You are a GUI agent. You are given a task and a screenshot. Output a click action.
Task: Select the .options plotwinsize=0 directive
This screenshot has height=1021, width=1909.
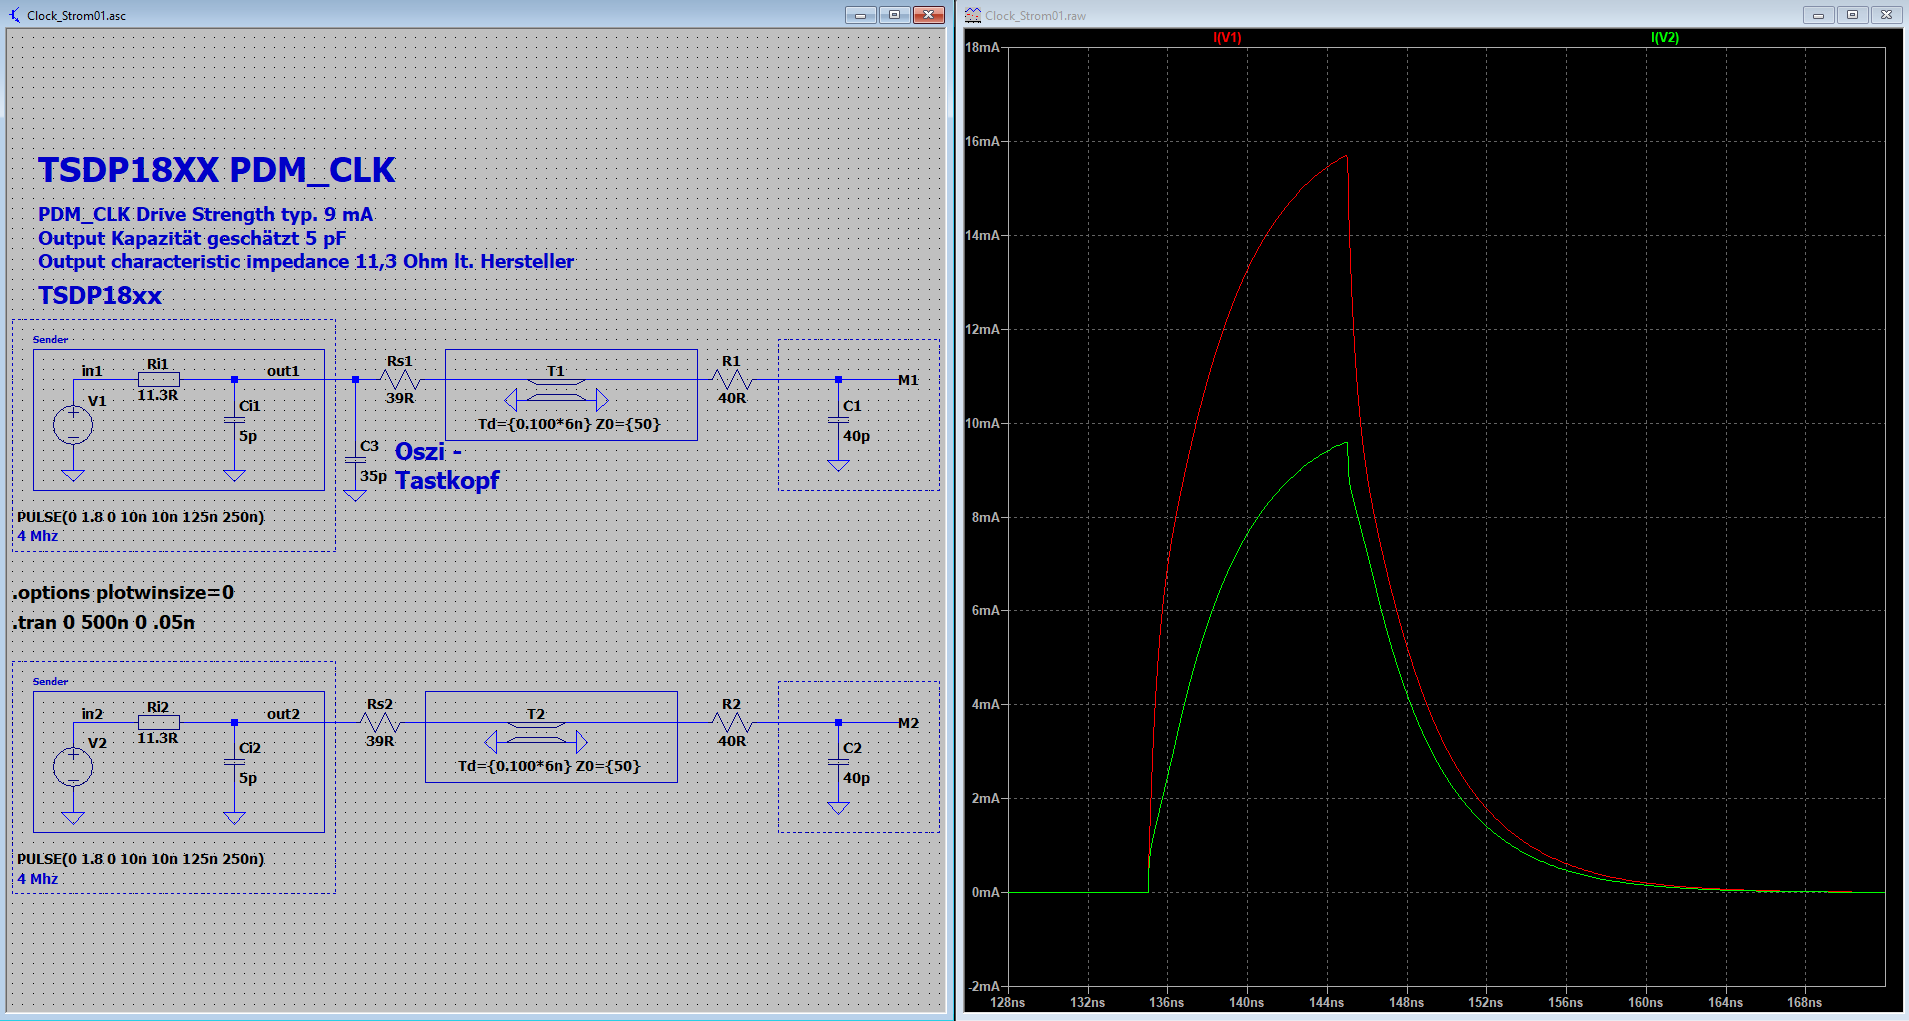(x=123, y=592)
